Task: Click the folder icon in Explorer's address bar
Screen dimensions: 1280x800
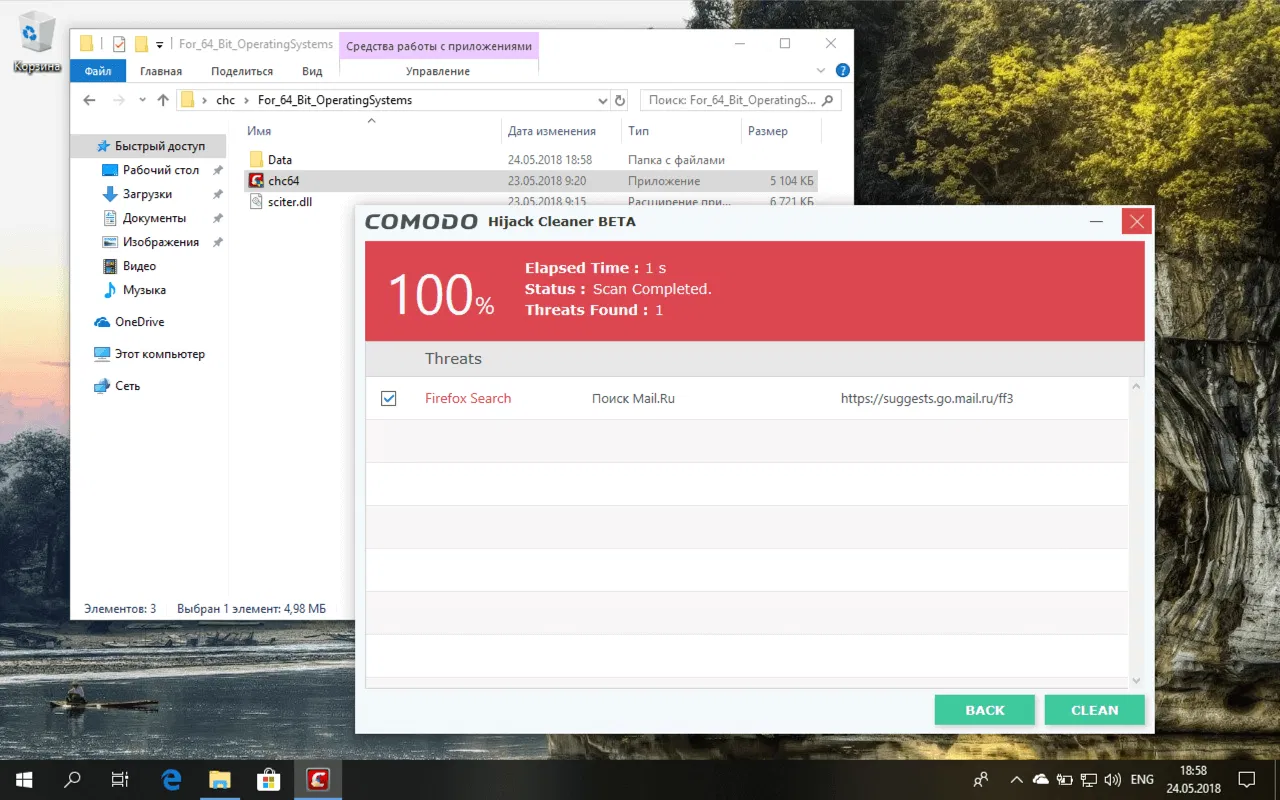Action: (x=186, y=100)
